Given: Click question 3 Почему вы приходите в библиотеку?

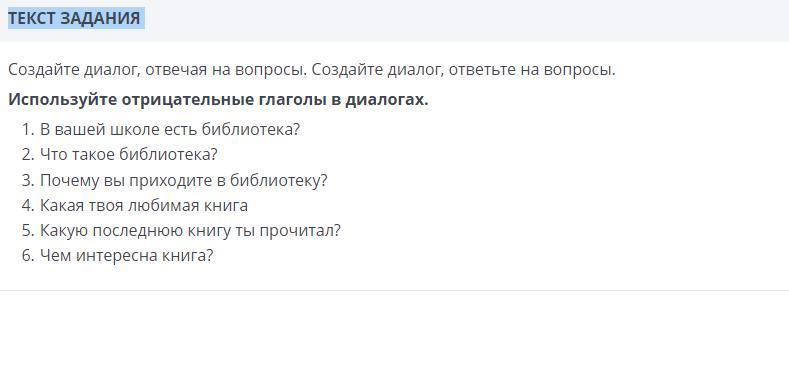Looking at the screenshot, I should 184,180.
